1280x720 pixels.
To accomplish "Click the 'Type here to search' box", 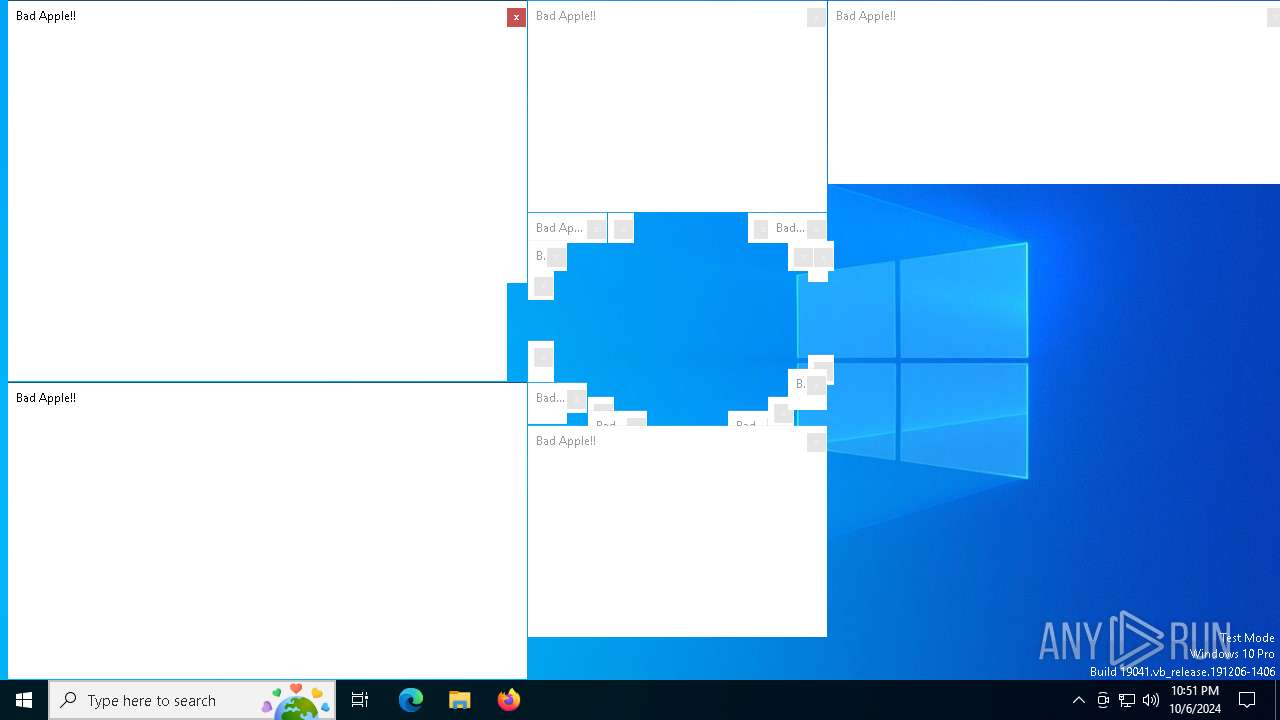I will click(192, 700).
